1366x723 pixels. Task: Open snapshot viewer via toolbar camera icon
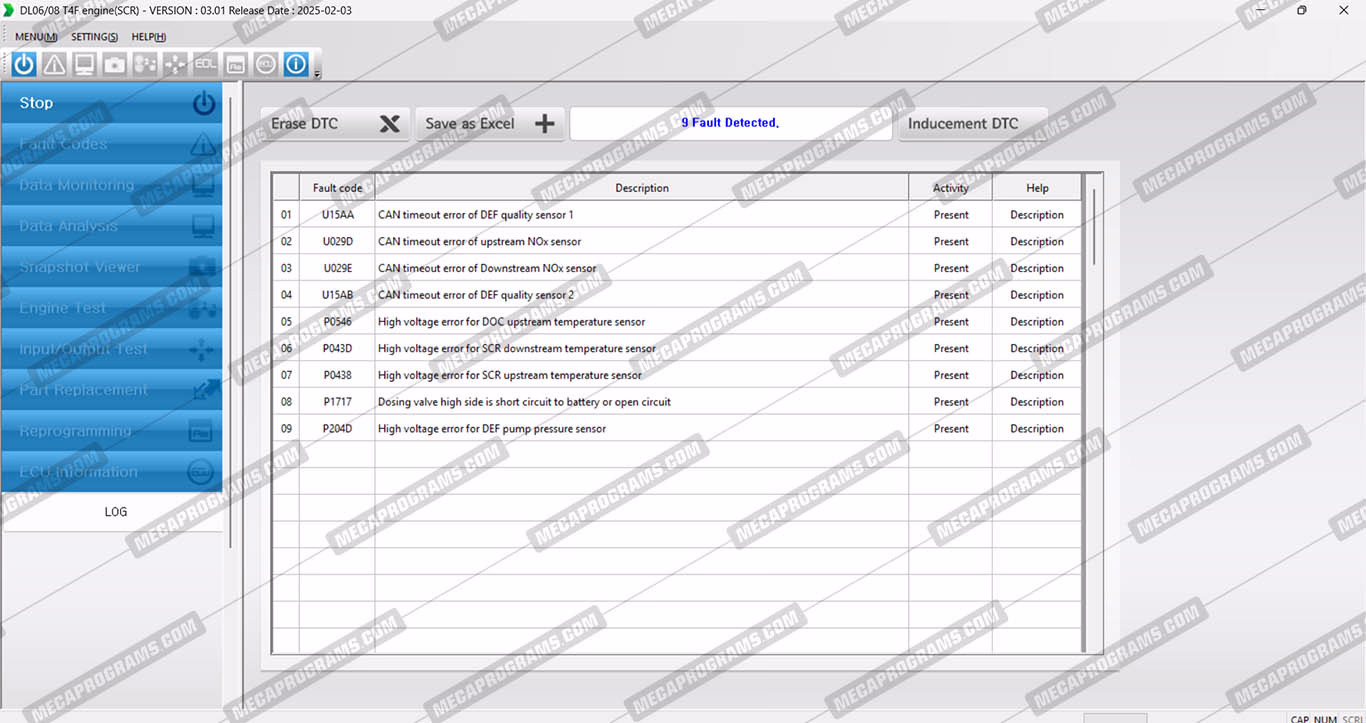pyautogui.click(x=115, y=65)
